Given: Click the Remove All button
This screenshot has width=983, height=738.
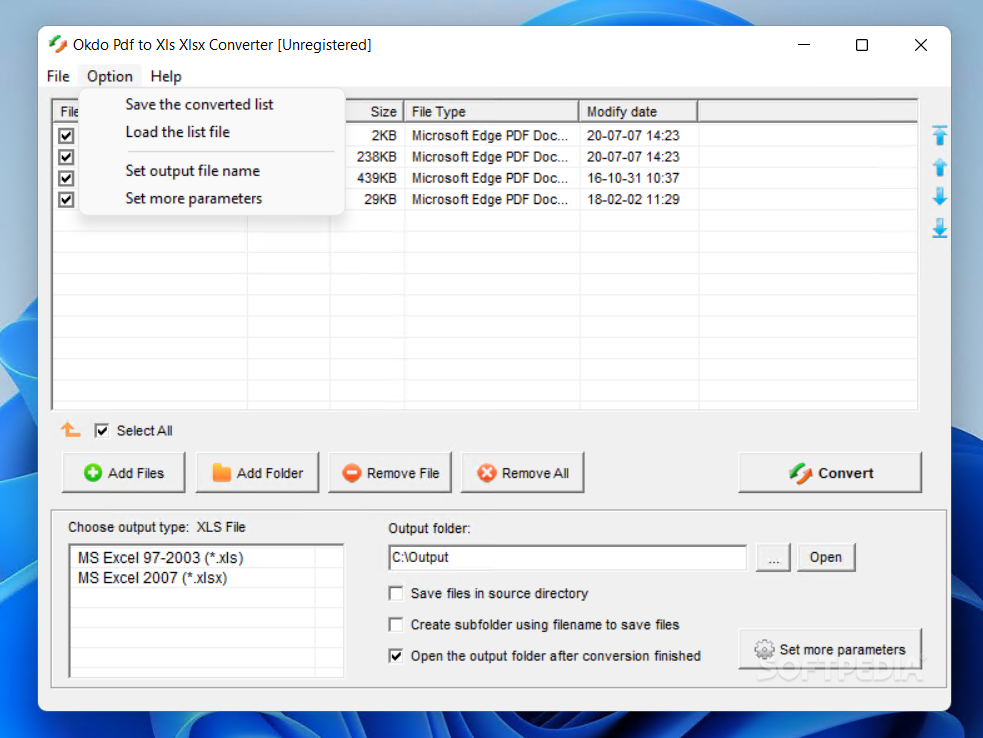Looking at the screenshot, I should (x=522, y=473).
